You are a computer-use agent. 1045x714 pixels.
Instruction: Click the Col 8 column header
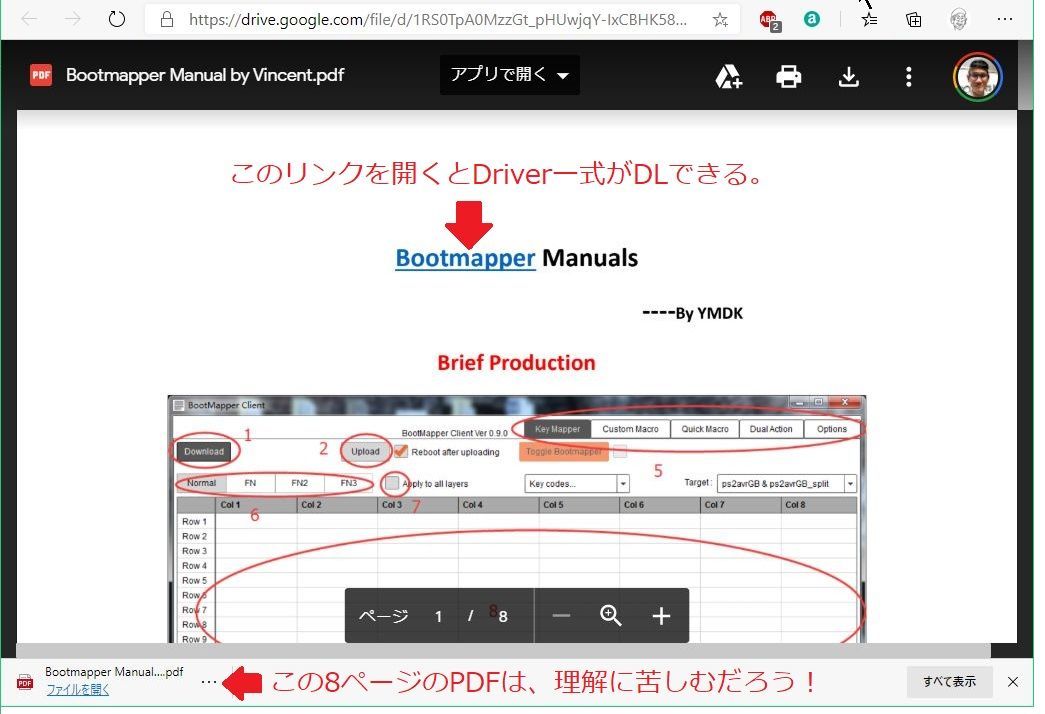[x=818, y=505]
